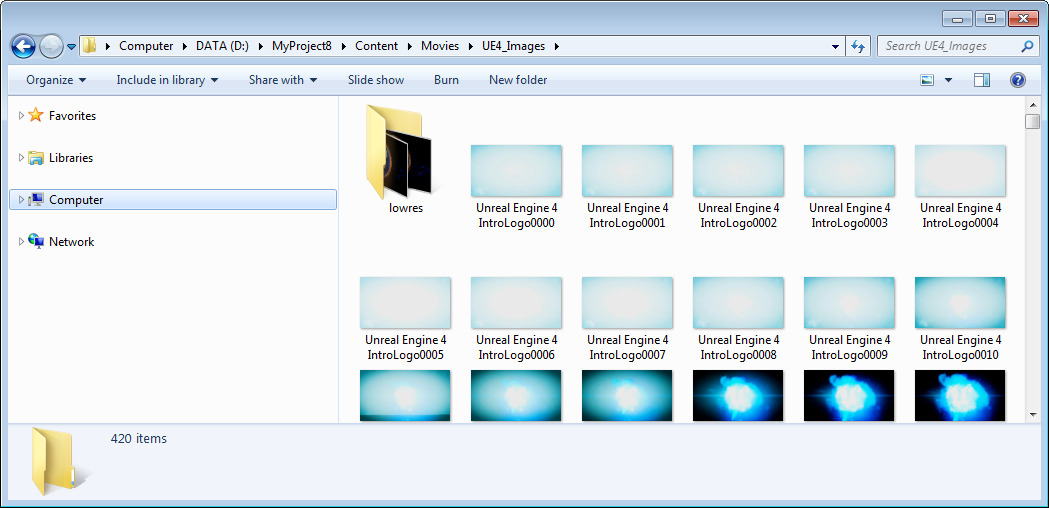Click the Change your view icon
The width and height of the screenshot is (1049, 508).
(927, 80)
